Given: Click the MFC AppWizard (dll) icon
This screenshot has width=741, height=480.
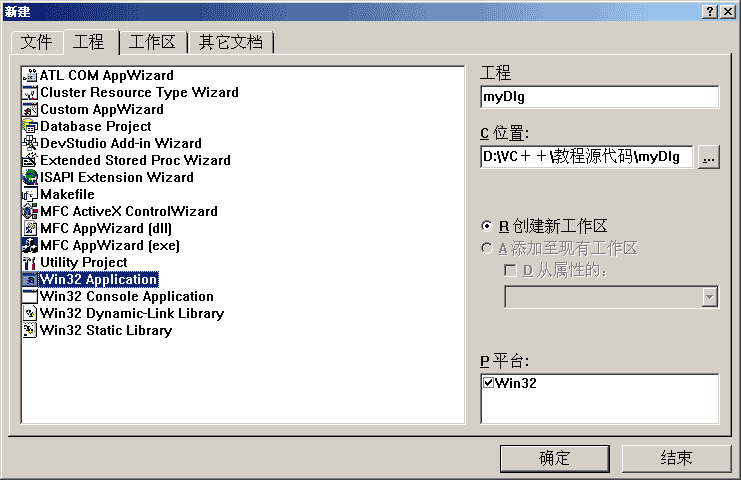Looking at the screenshot, I should (30, 229).
